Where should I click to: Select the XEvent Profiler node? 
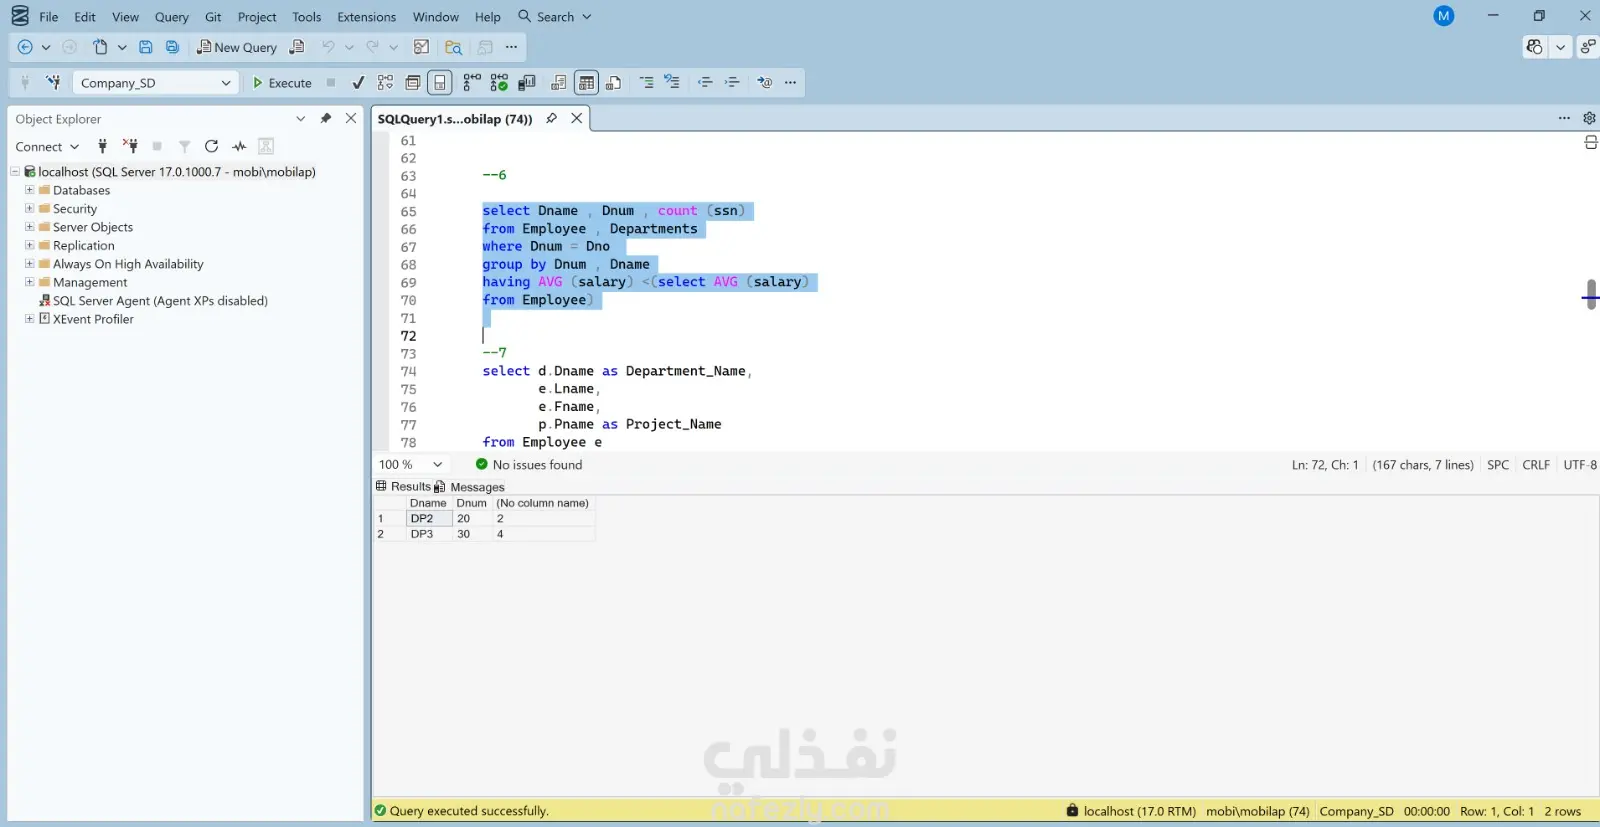click(x=93, y=319)
